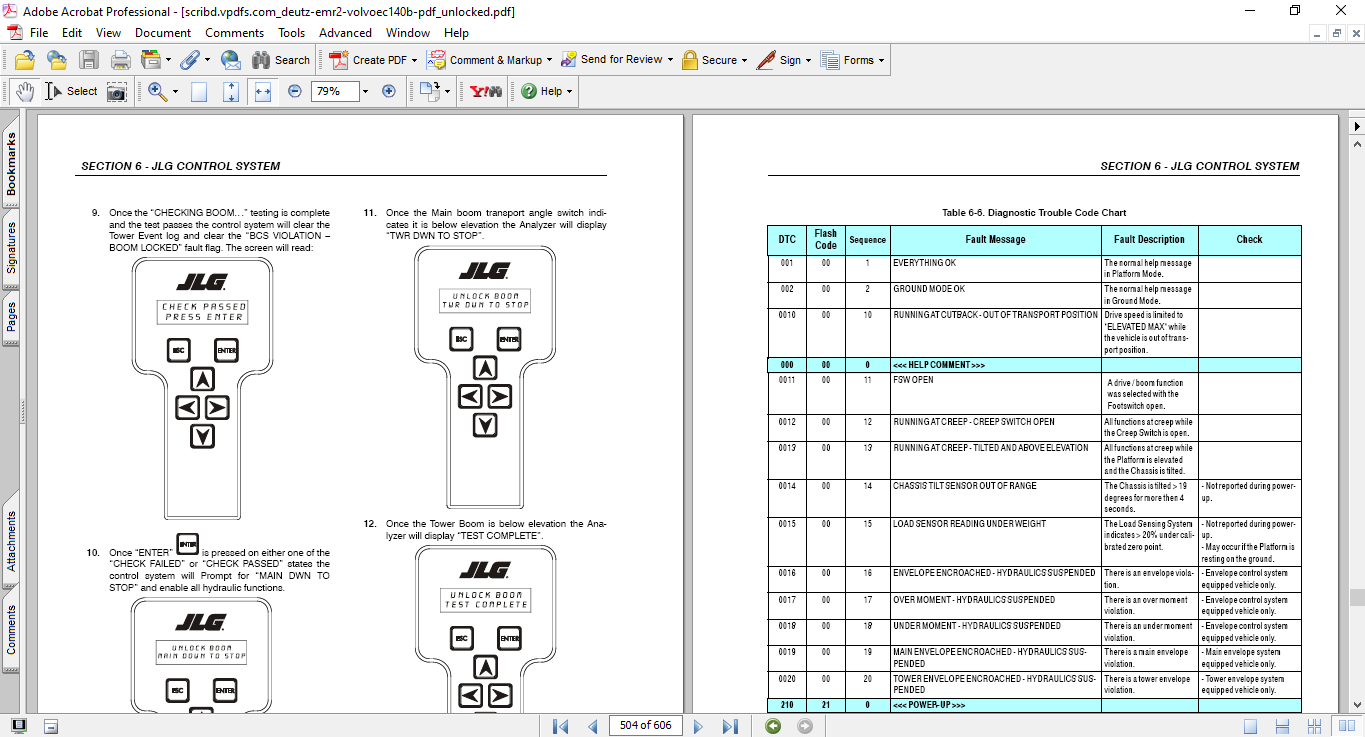The image size is (1365, 737).
Task: Go to first page
Action: [560, 726]
